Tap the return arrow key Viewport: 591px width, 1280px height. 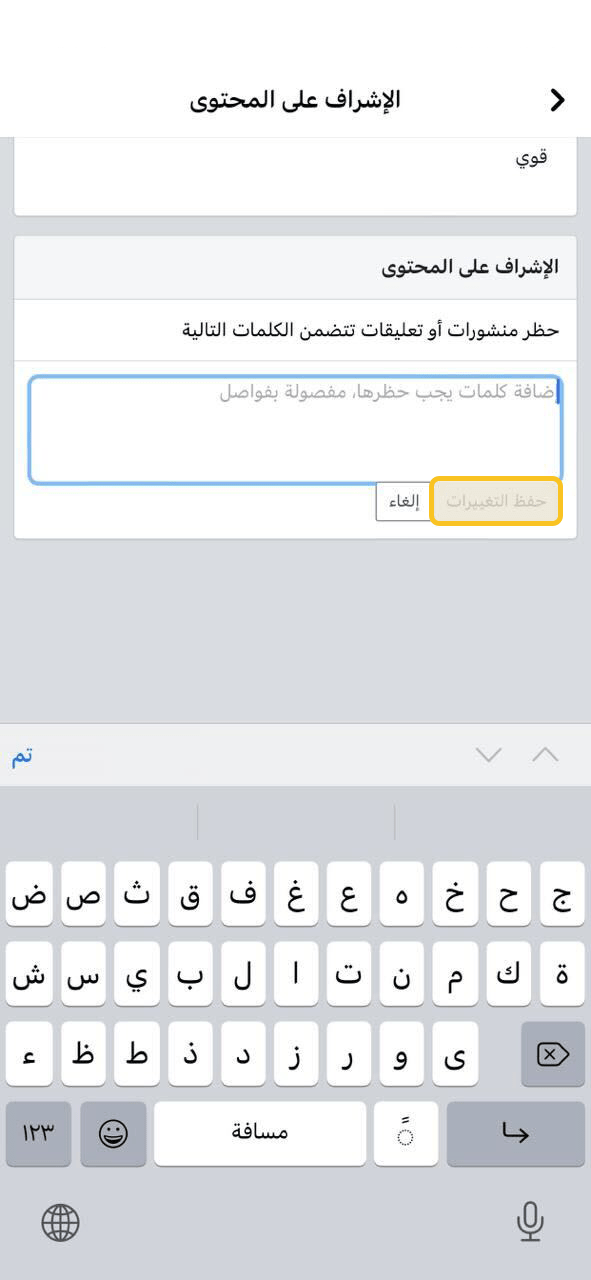[516, 1134]
